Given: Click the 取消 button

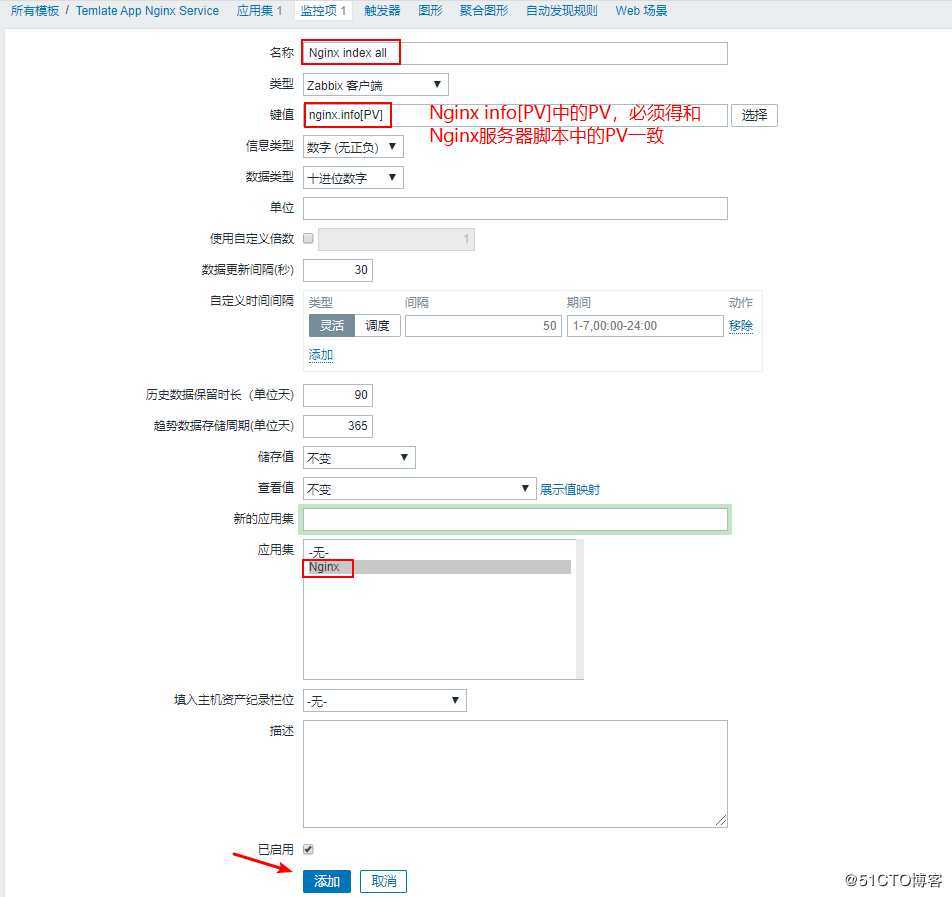Looking at the screenshot, I should pos(382,881).
